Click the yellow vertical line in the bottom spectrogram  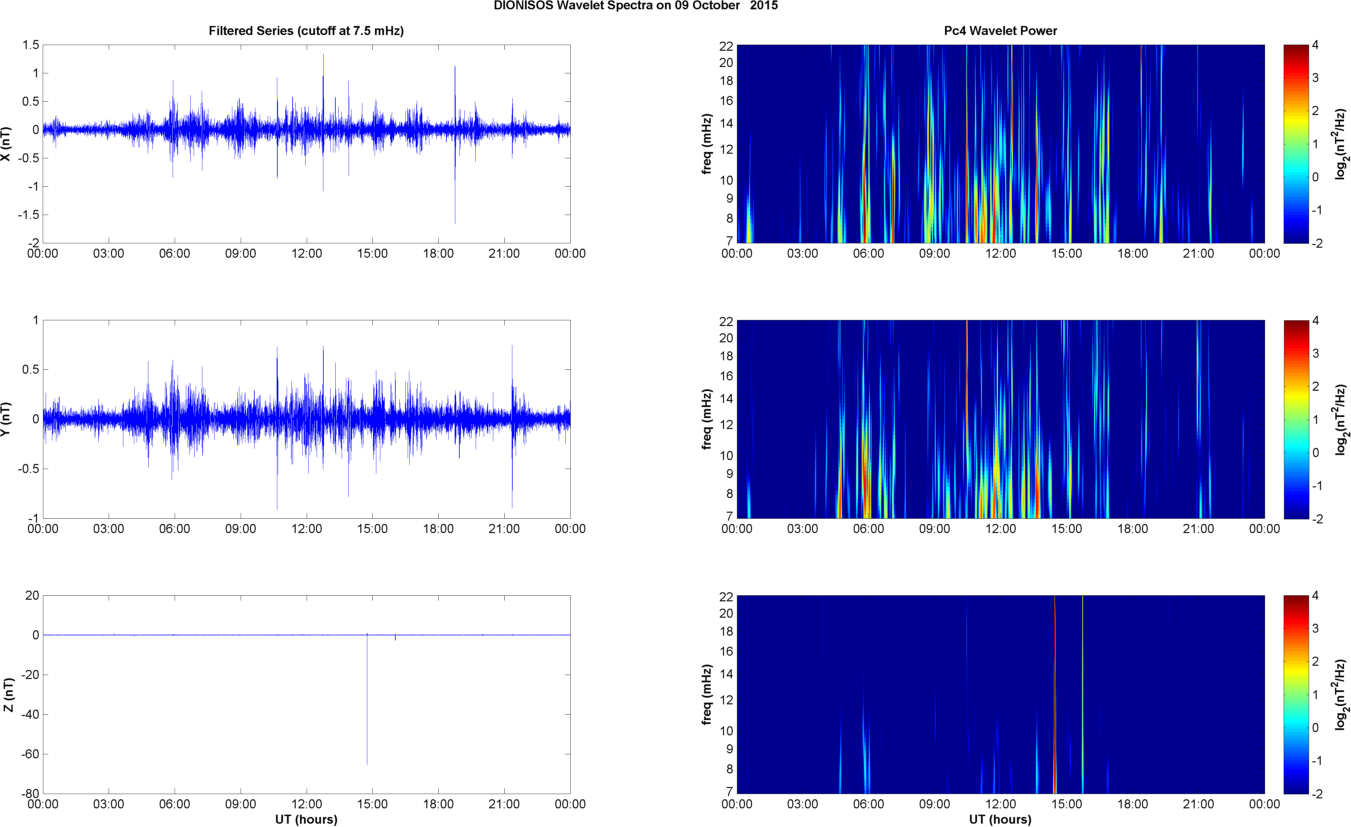point(1082,694)
